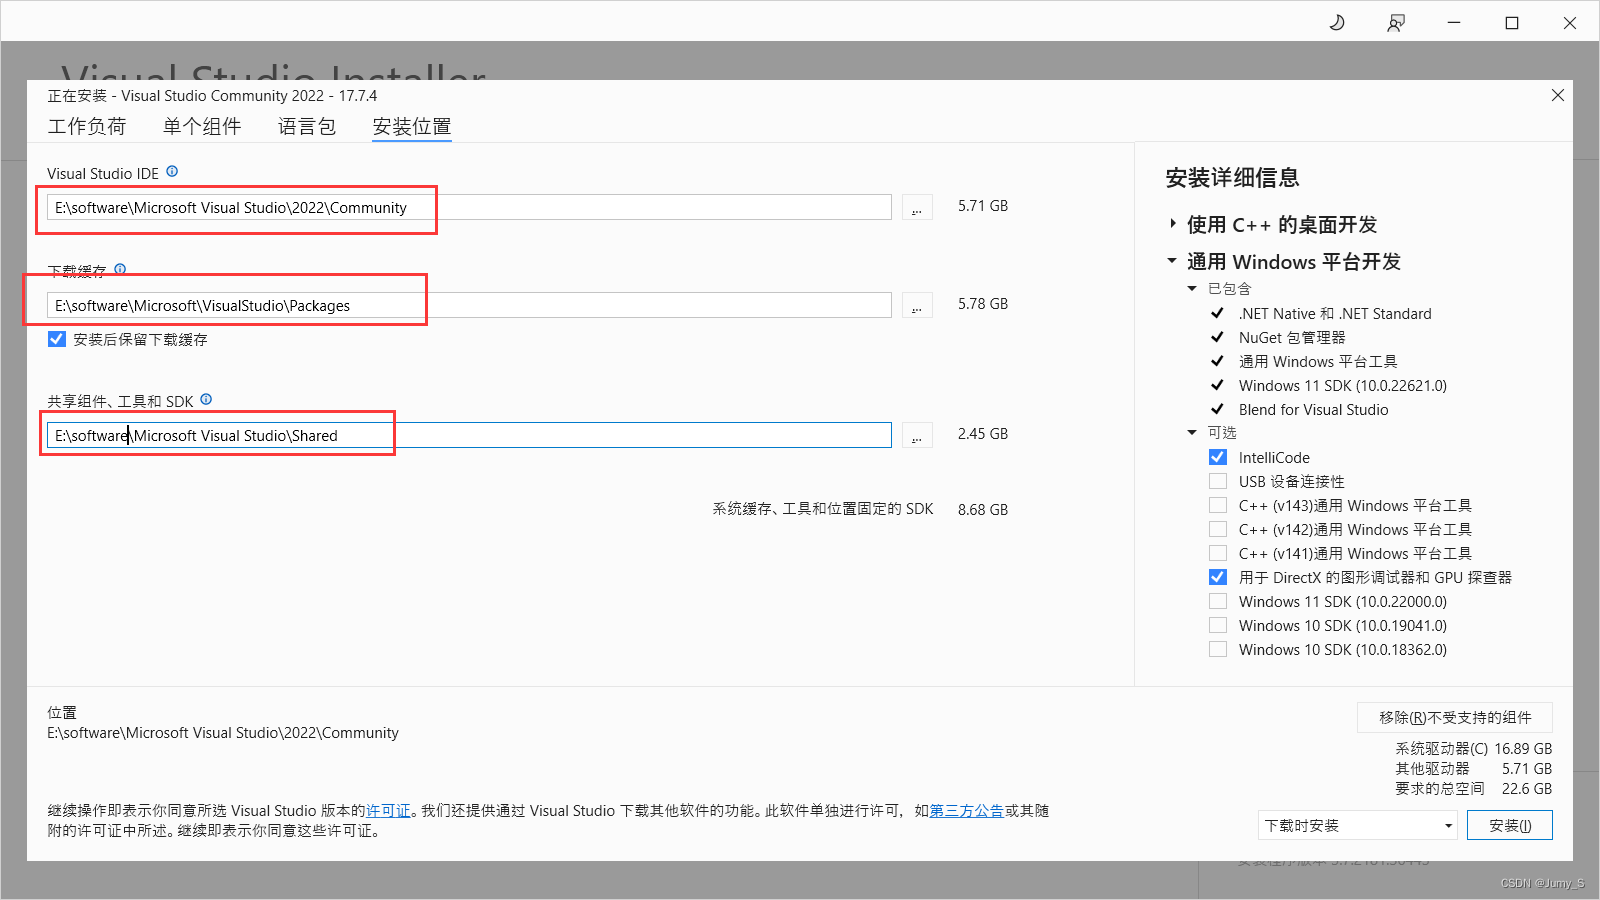Screen dimensions: 1600x900
Task: Uncheck 安装后保留下载缓存 checkbox
Action: coord(57,339)
